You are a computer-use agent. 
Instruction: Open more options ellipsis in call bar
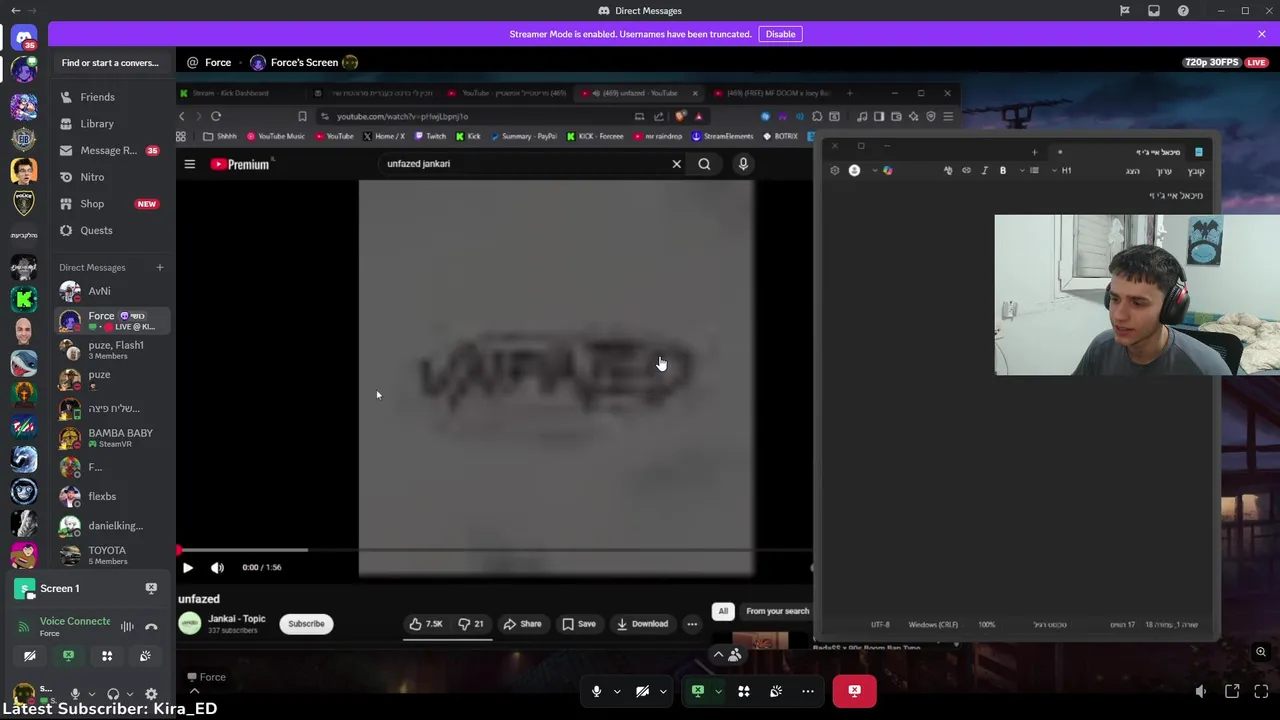(x=807, y=691)
